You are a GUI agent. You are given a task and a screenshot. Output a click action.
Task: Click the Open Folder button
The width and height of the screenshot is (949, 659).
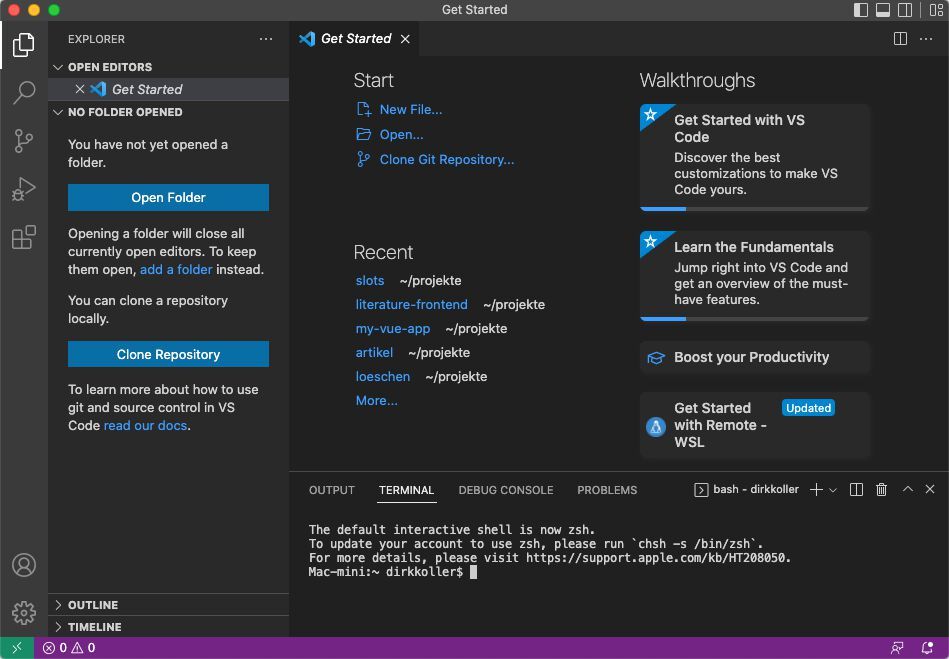click(x=168, y=198)
